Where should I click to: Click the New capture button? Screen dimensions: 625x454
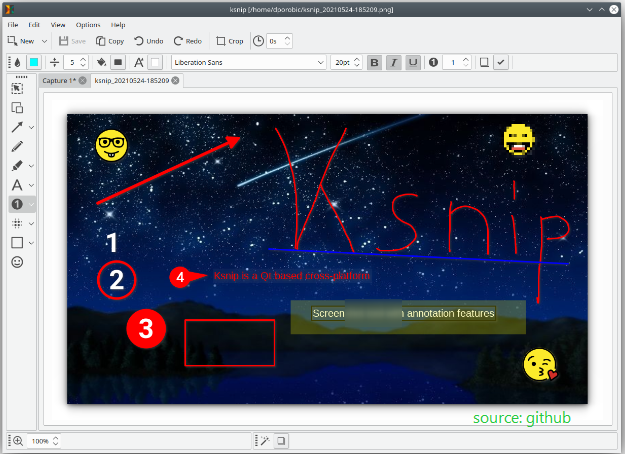point(22,41)
